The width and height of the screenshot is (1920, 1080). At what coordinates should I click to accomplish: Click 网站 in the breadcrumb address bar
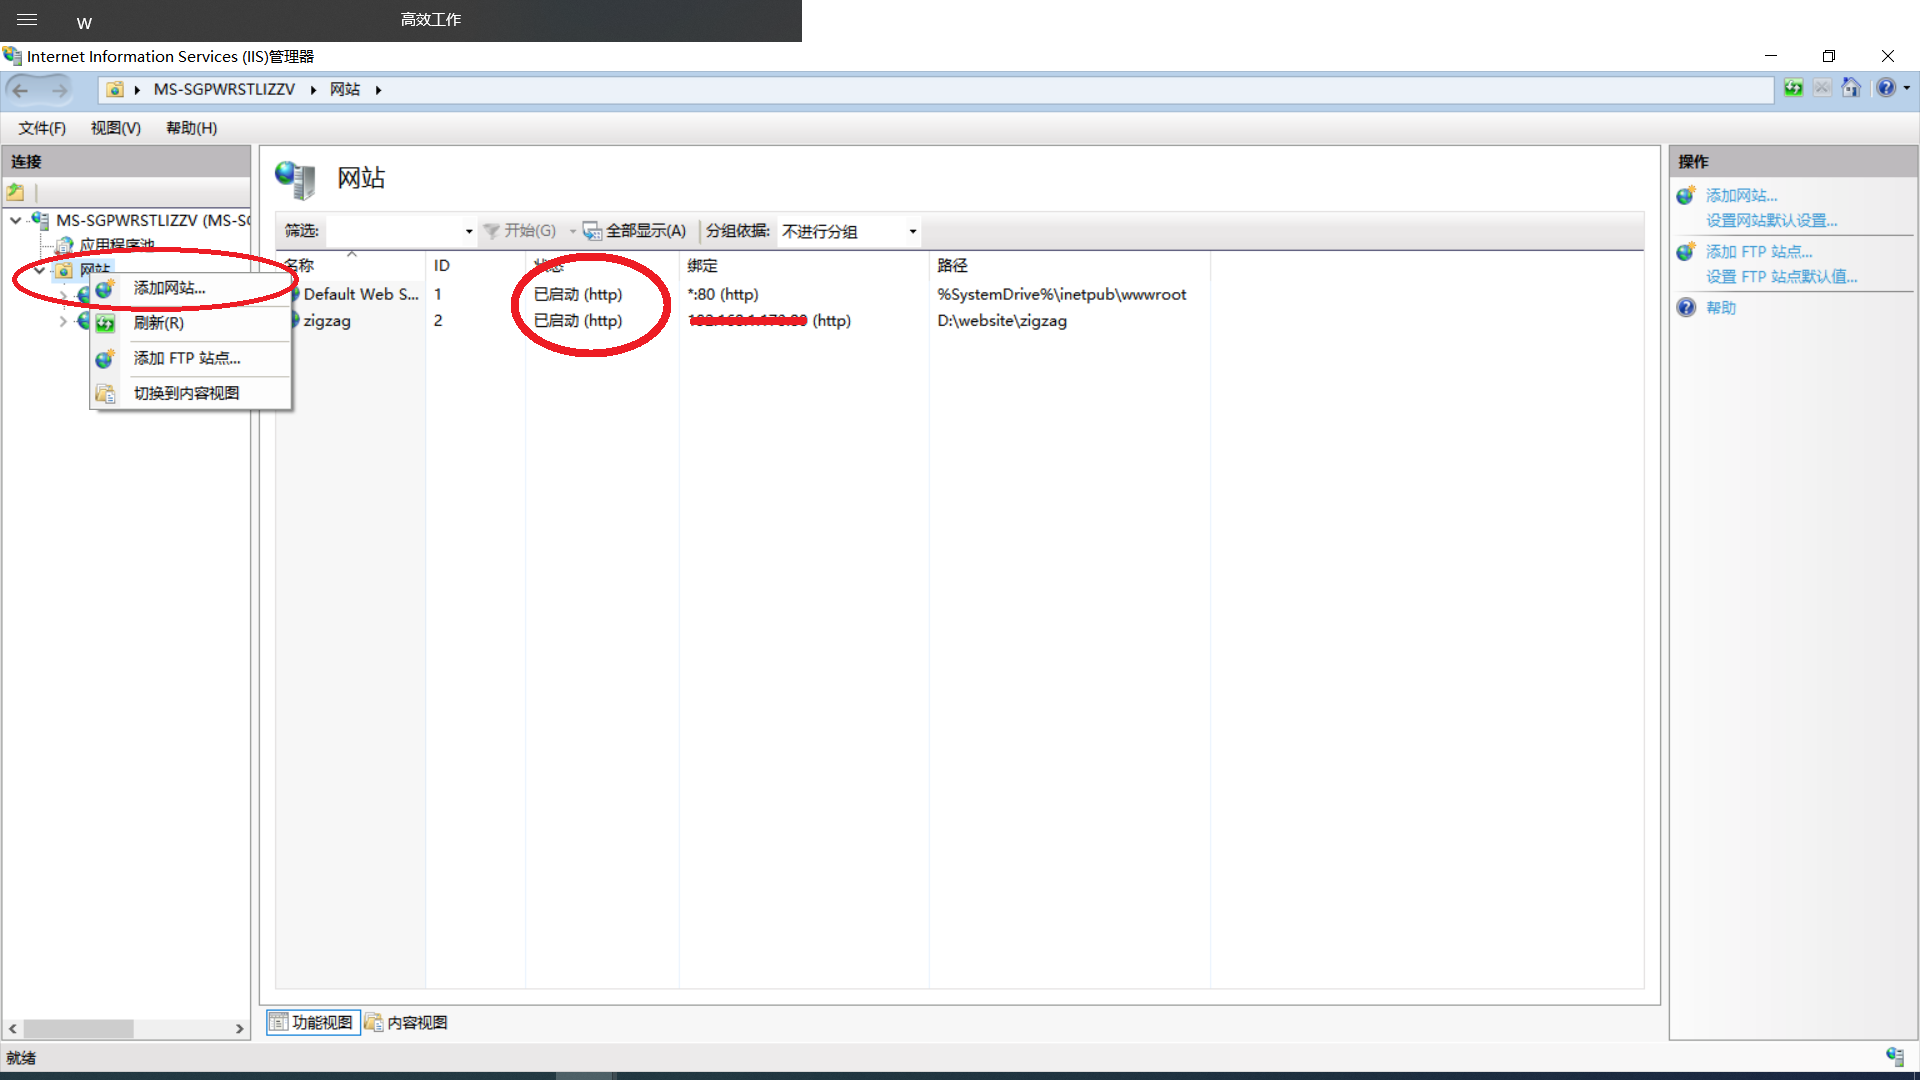click(x=345, y=89)
